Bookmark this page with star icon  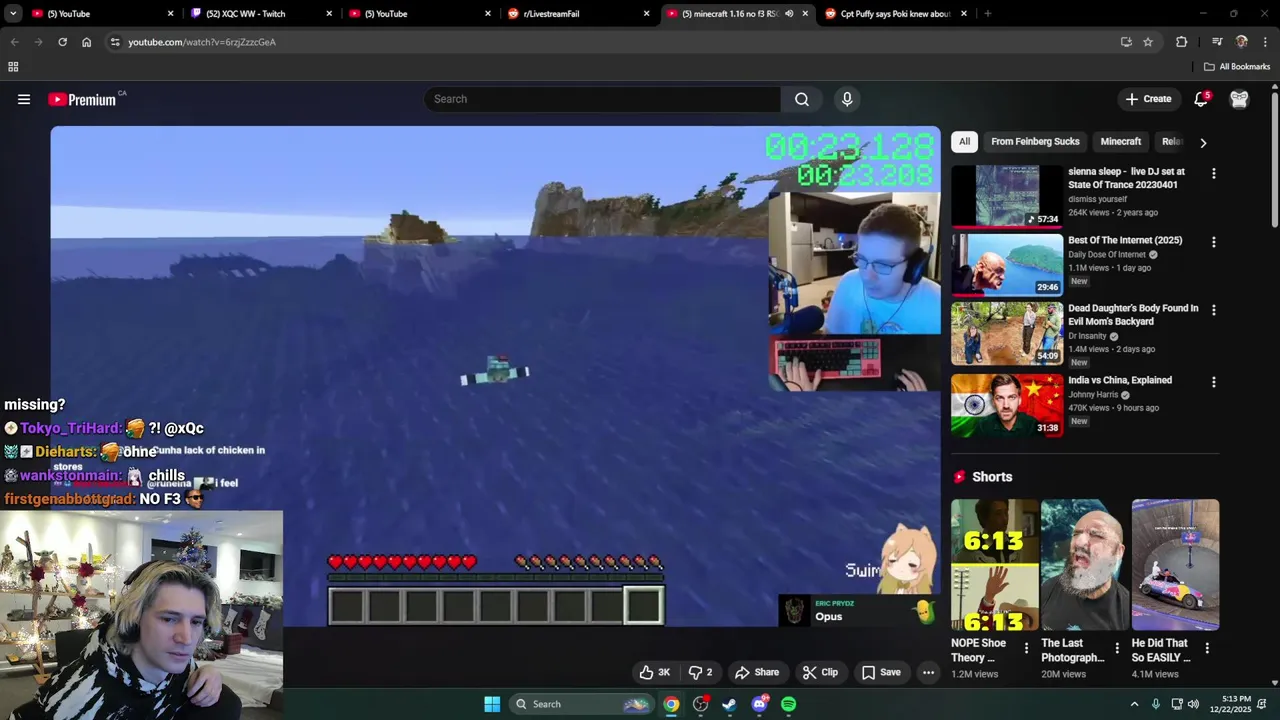(x=1148, y=42)
